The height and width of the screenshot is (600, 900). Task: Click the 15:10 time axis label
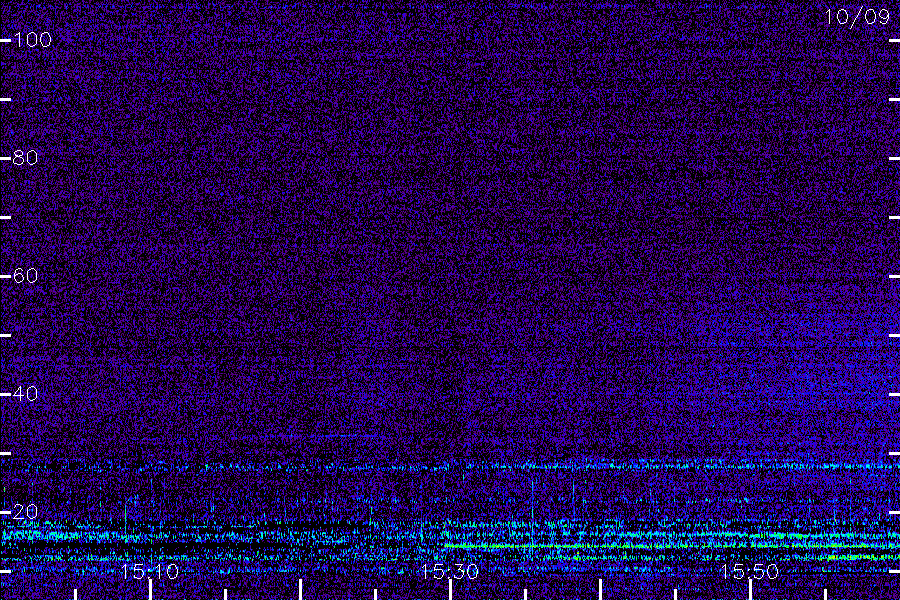[150, 571]
